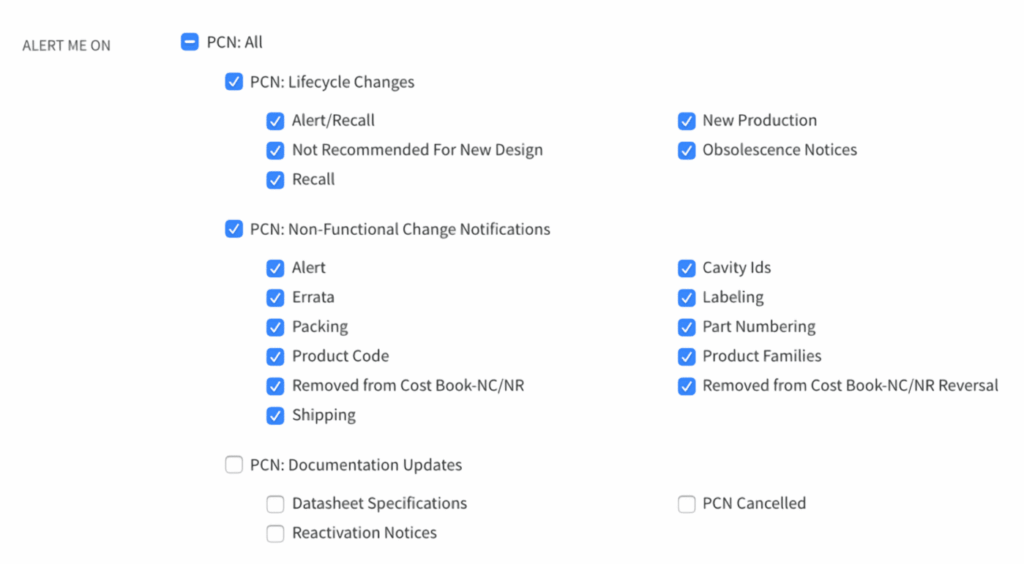Uncheck the Shipping checkbox
Screen dimensions: 1024x564
coord(275,416)
